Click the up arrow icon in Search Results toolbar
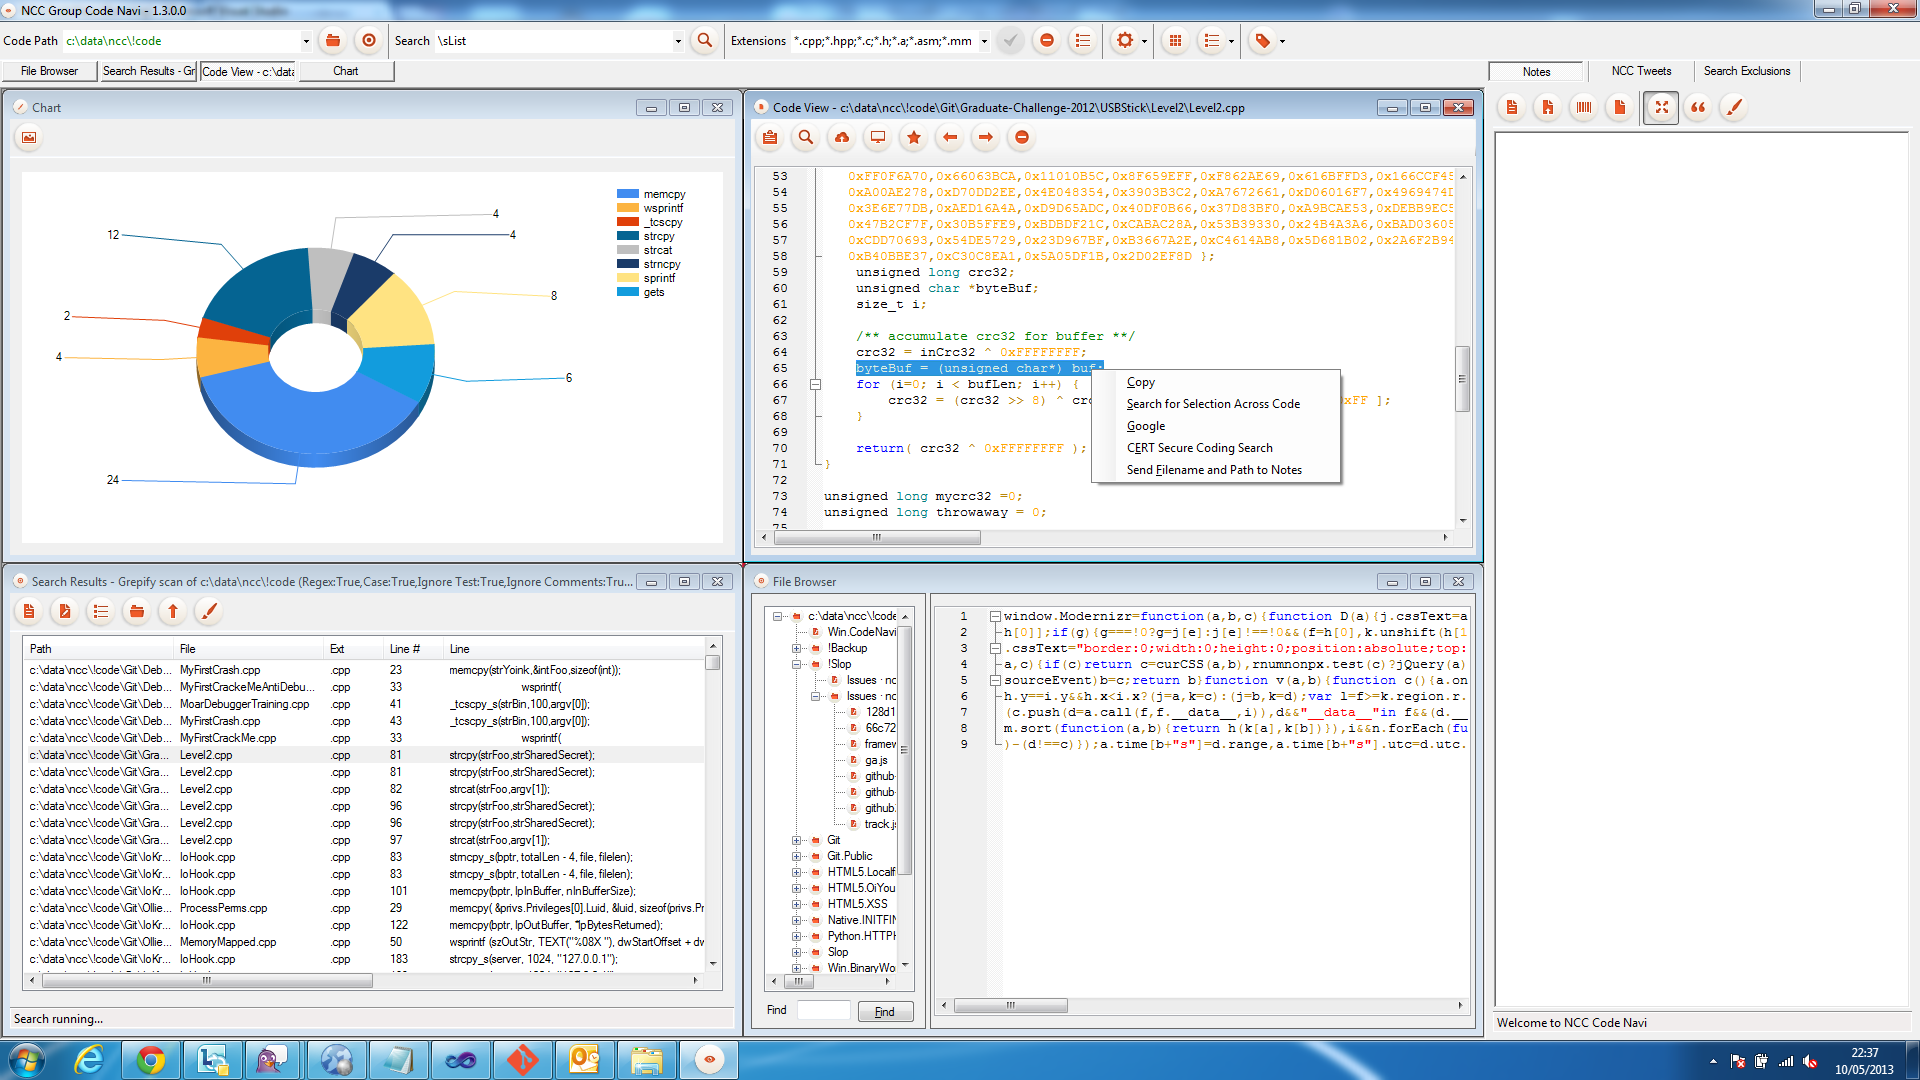 click(x=172, y=611)
